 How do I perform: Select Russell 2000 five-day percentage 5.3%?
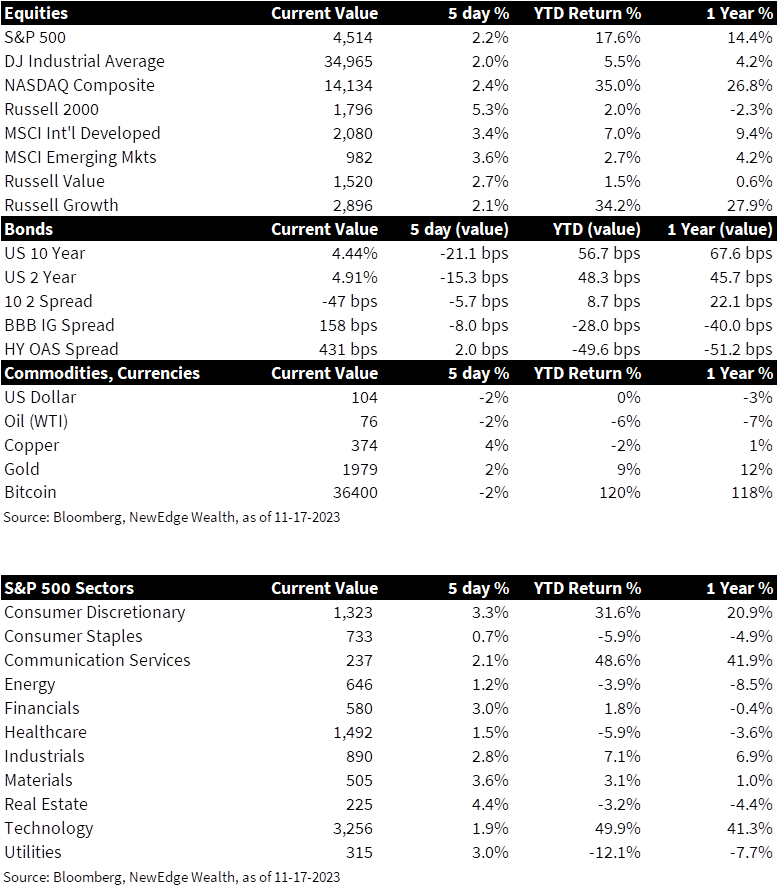(490, 109)
